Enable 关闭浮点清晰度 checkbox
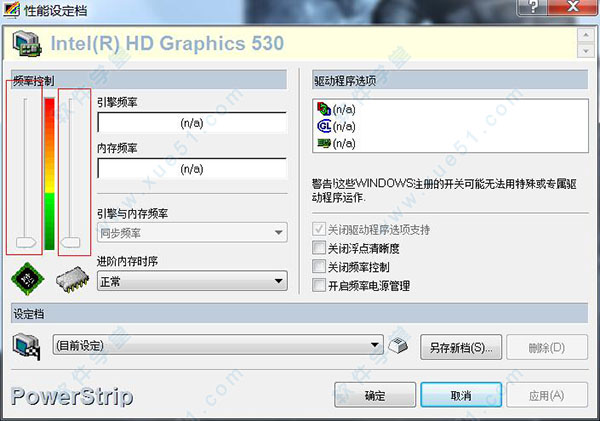 319,248
